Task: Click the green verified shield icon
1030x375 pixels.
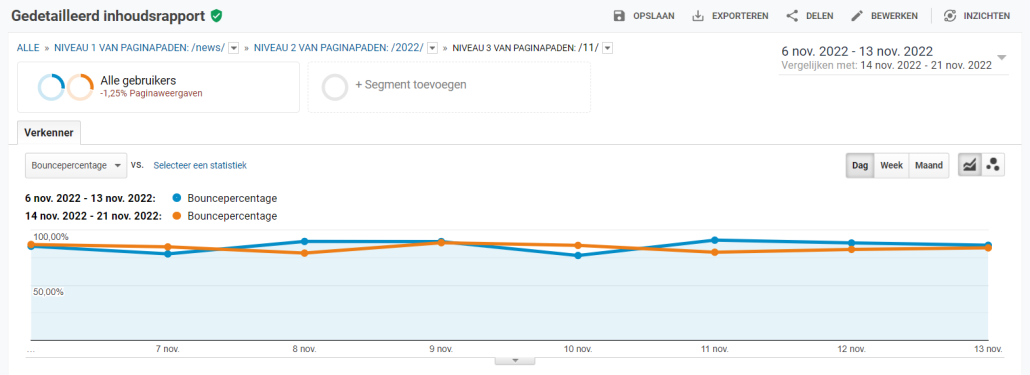Action: click(x=216, y=16)
